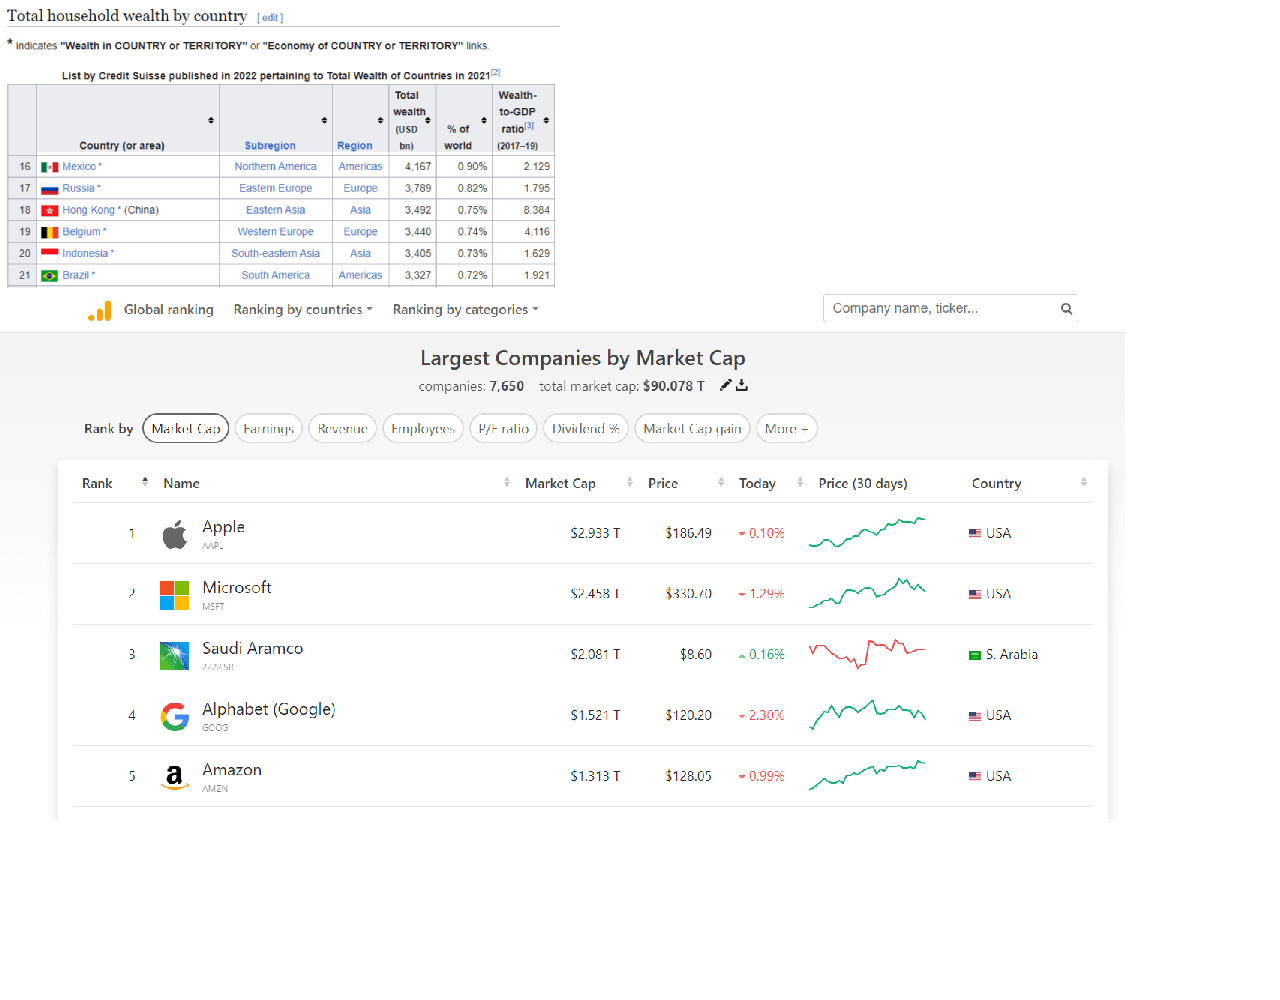The image size is (1280, 1000).
Task: Click the orange bar-chart site logo
Action: coord(100,311)
